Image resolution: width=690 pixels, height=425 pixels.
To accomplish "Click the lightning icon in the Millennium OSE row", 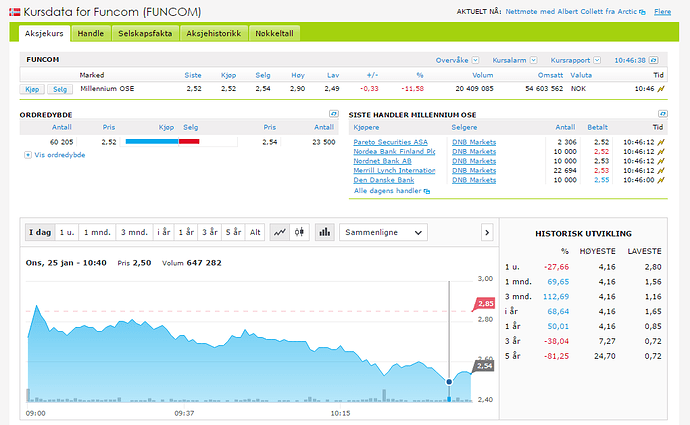I will click(x=661, y=89).
